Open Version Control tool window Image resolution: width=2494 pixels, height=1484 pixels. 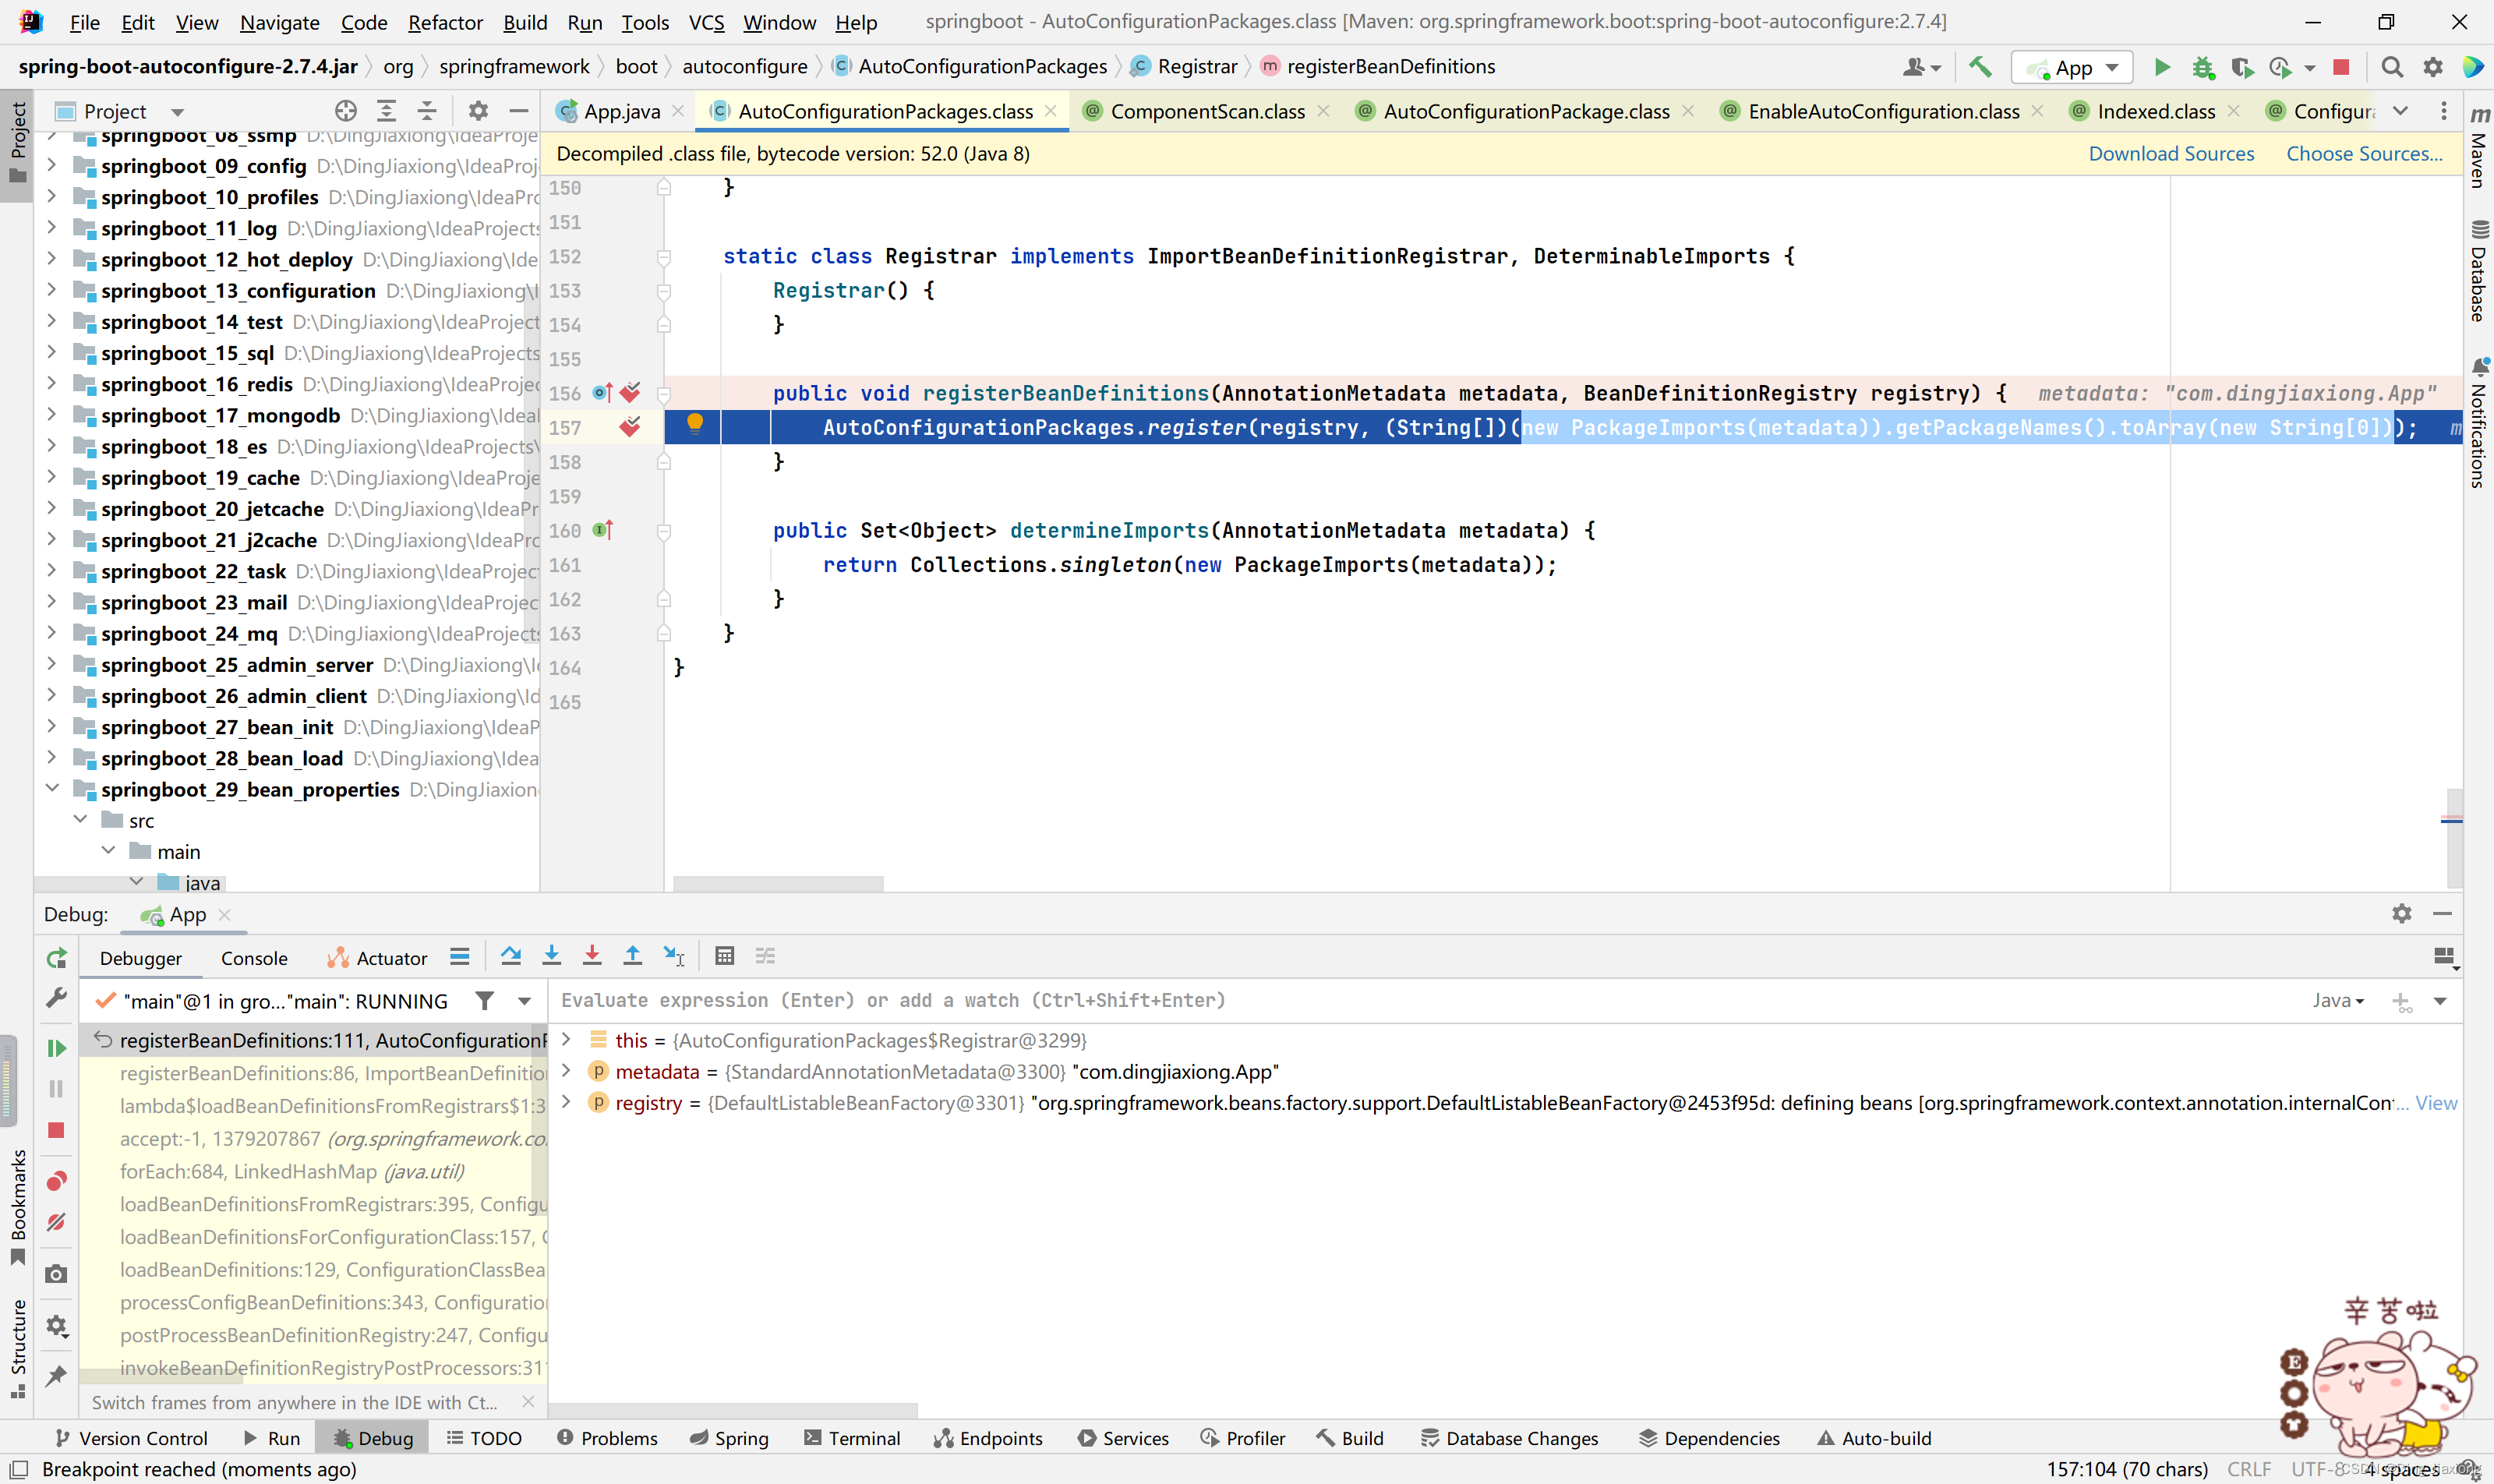[x=132, y=1437]
